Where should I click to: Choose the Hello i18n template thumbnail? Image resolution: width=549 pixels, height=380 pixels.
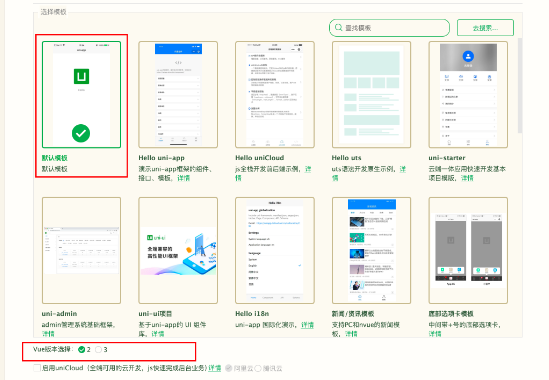coord(275,250)
